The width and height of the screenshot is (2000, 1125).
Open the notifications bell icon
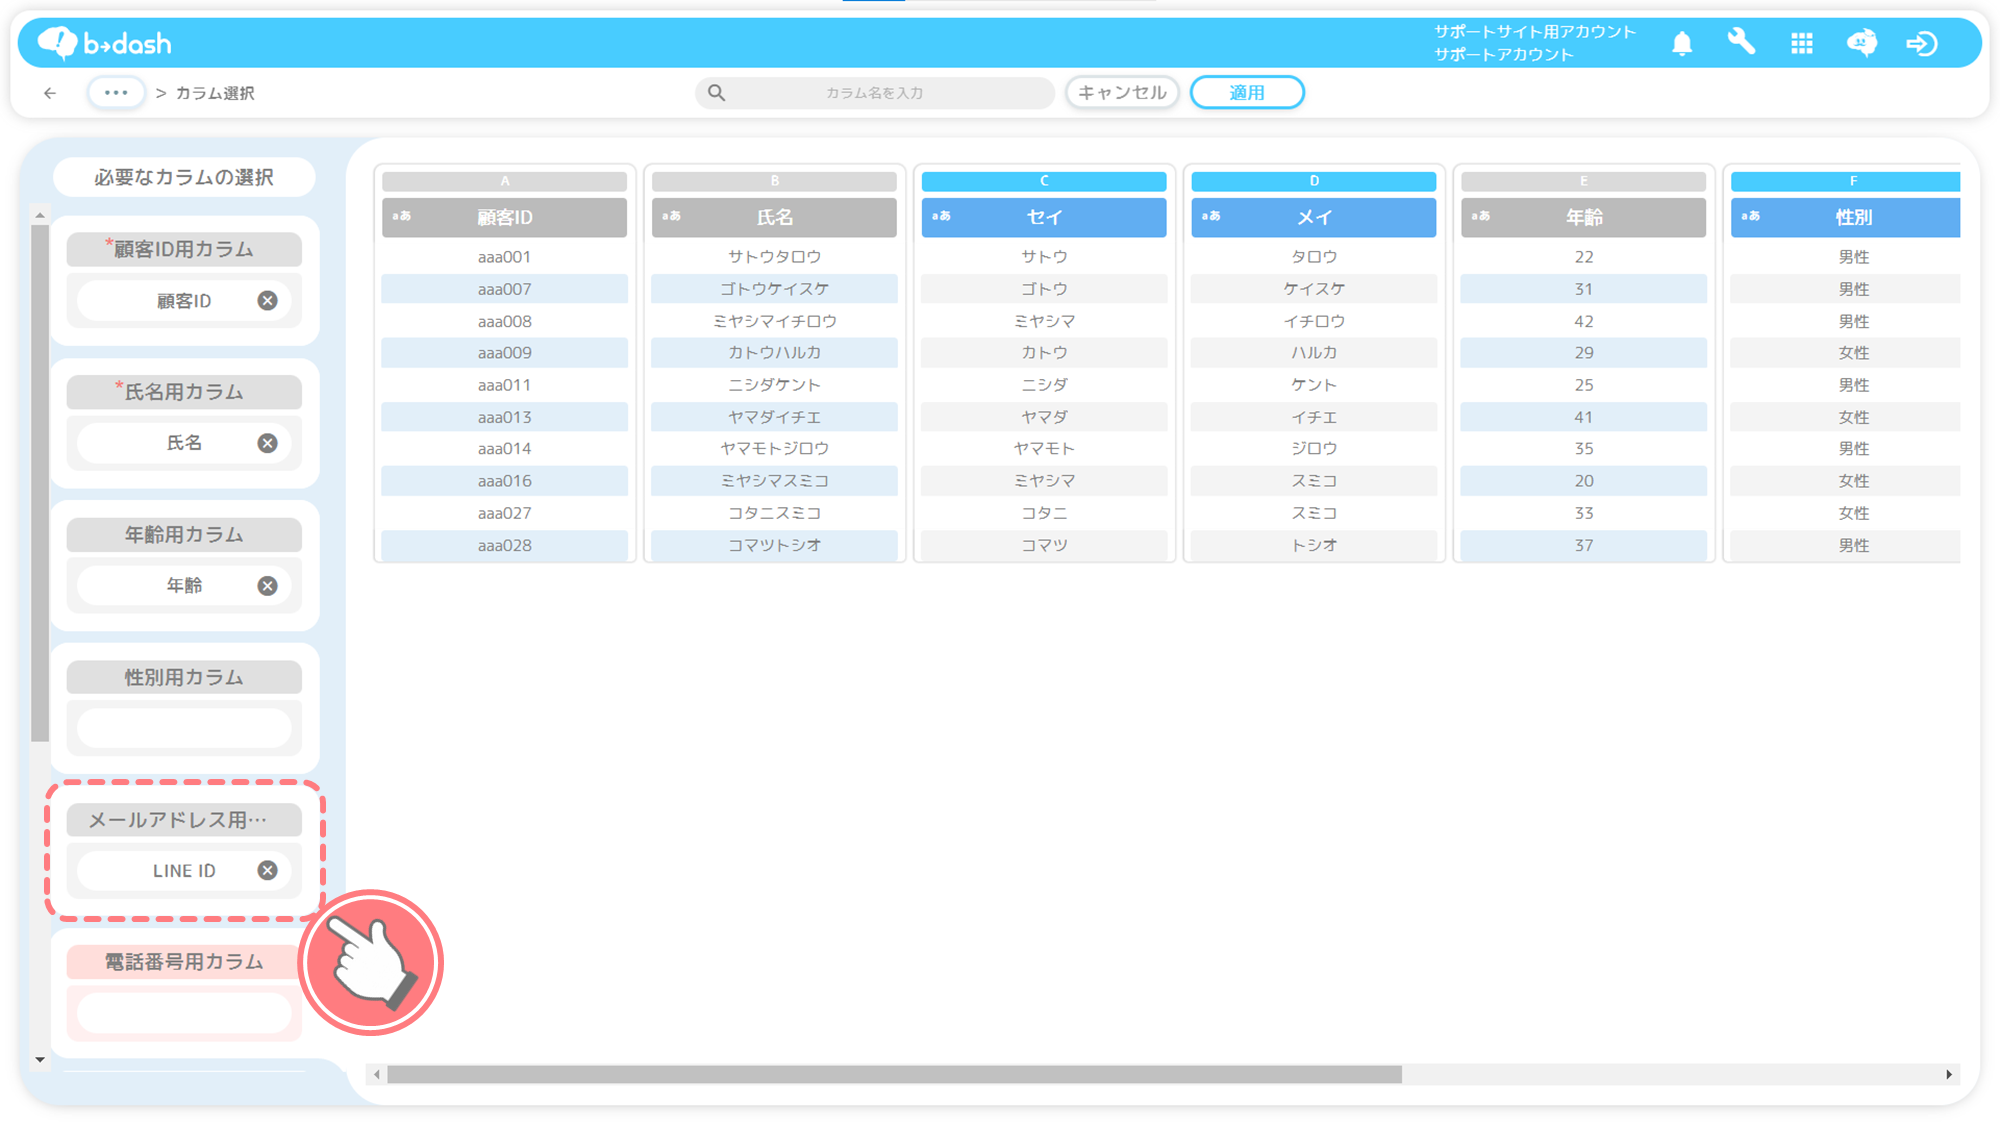click(x=1682, y=43)
